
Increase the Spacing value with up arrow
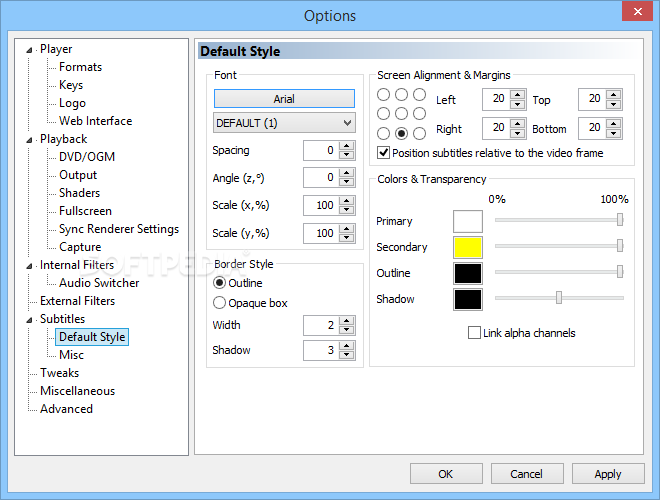346,146
